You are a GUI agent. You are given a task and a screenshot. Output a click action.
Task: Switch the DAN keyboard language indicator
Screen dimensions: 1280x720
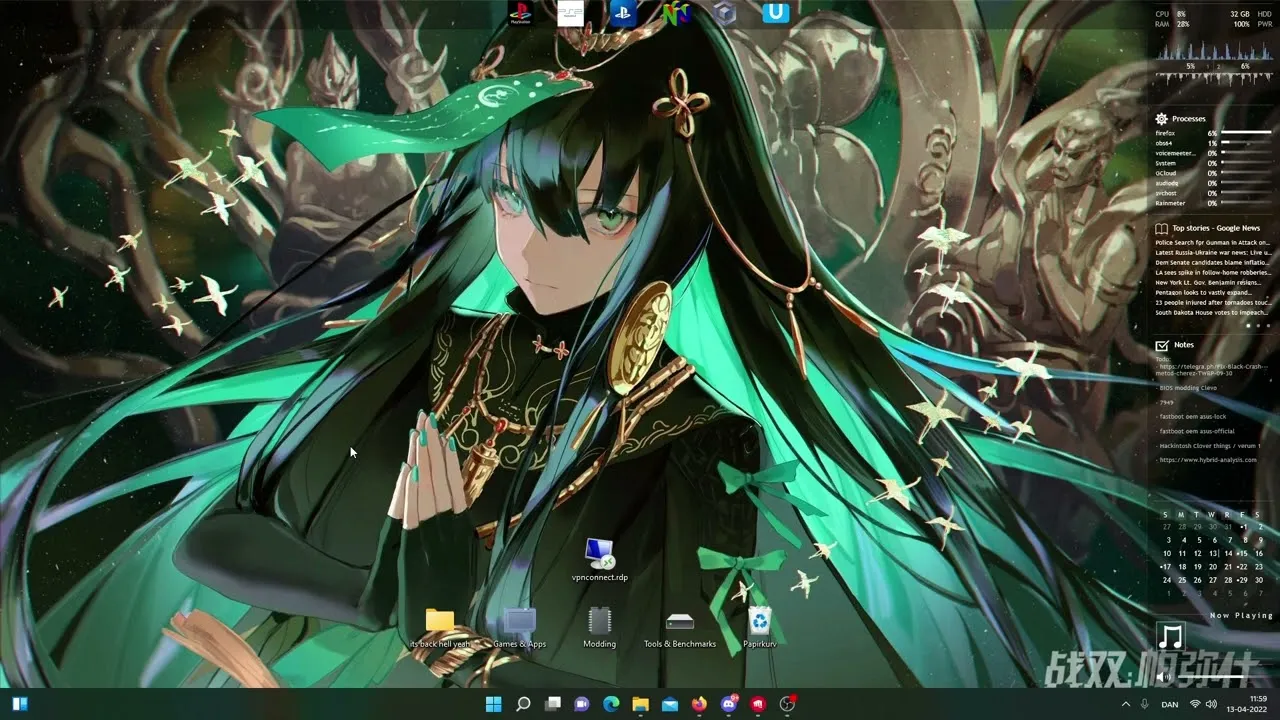1171,704
